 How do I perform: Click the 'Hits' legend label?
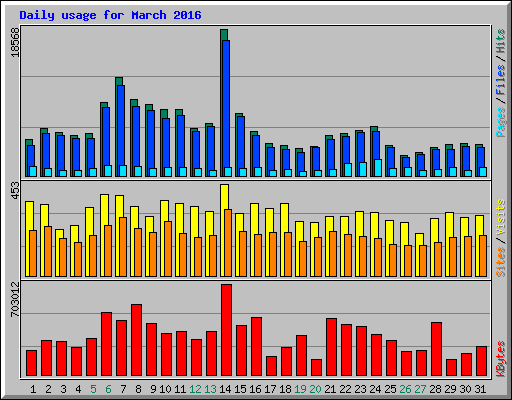(x=501, y=41)
